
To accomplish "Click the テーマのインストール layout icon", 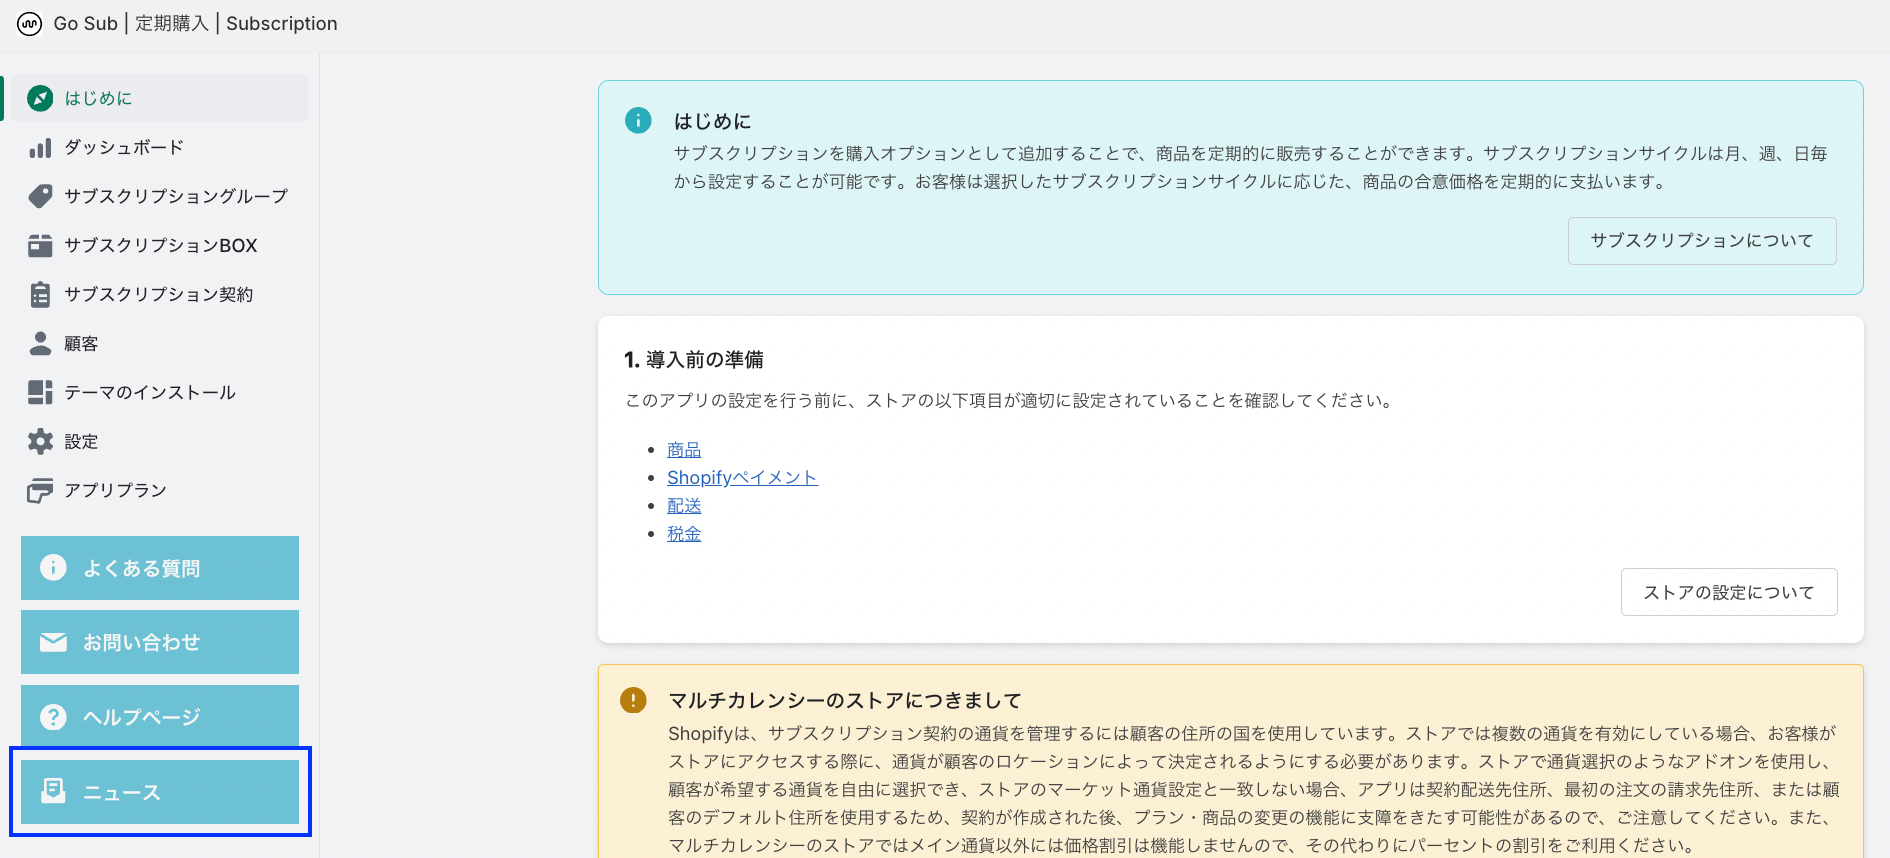I will 40,392.
